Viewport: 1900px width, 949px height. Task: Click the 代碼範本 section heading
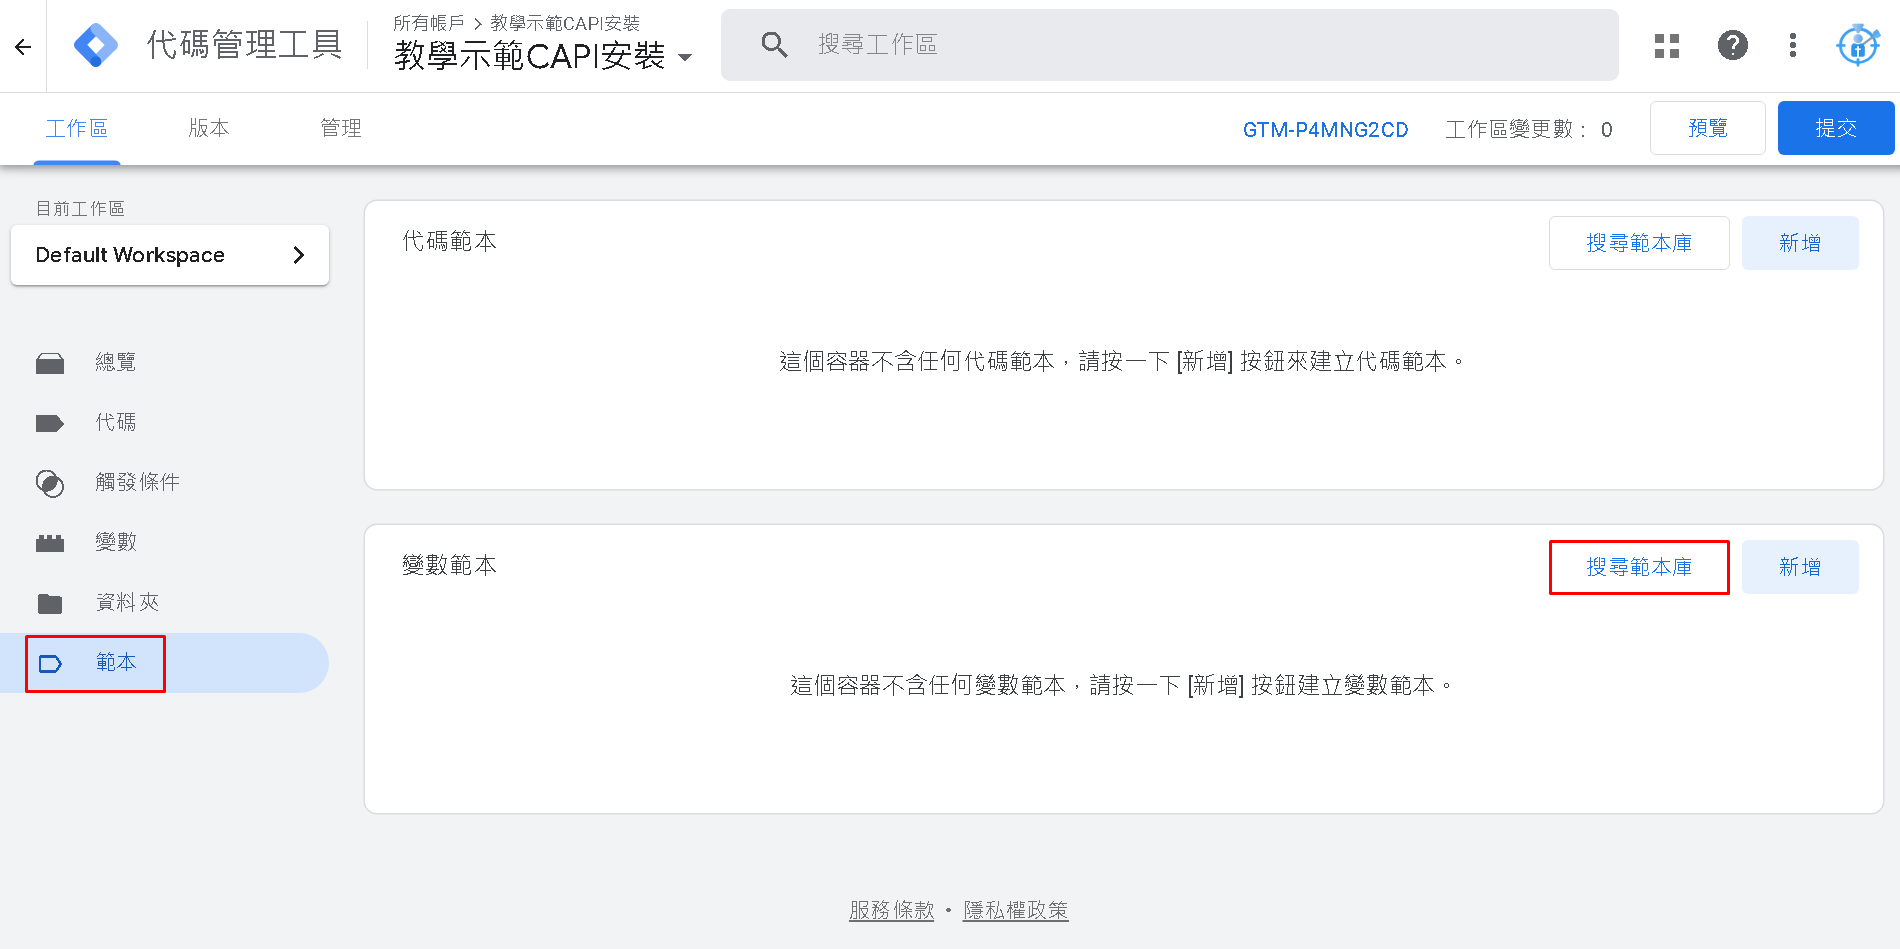point(449,241)
